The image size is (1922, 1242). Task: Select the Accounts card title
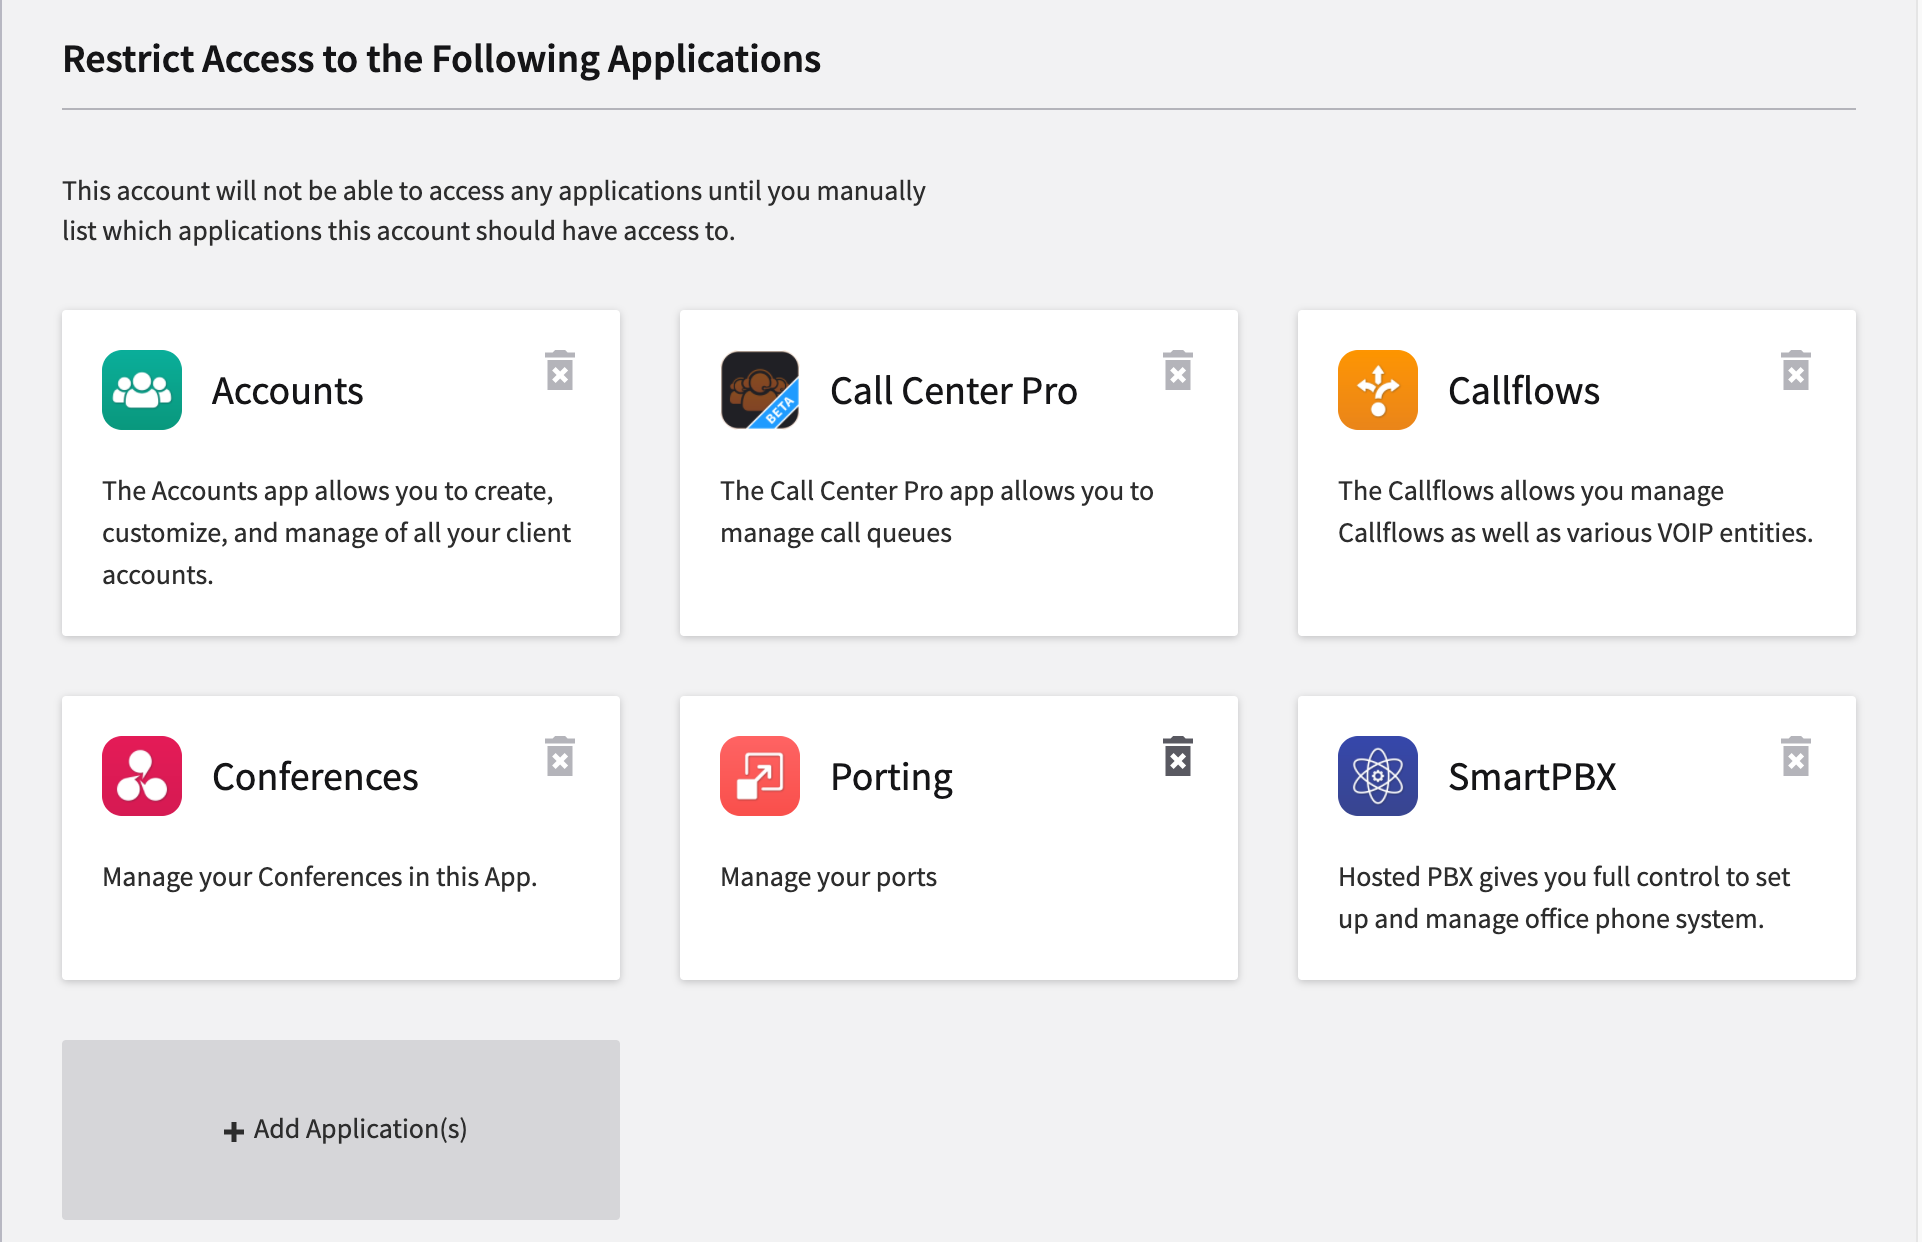click(288, 391)
